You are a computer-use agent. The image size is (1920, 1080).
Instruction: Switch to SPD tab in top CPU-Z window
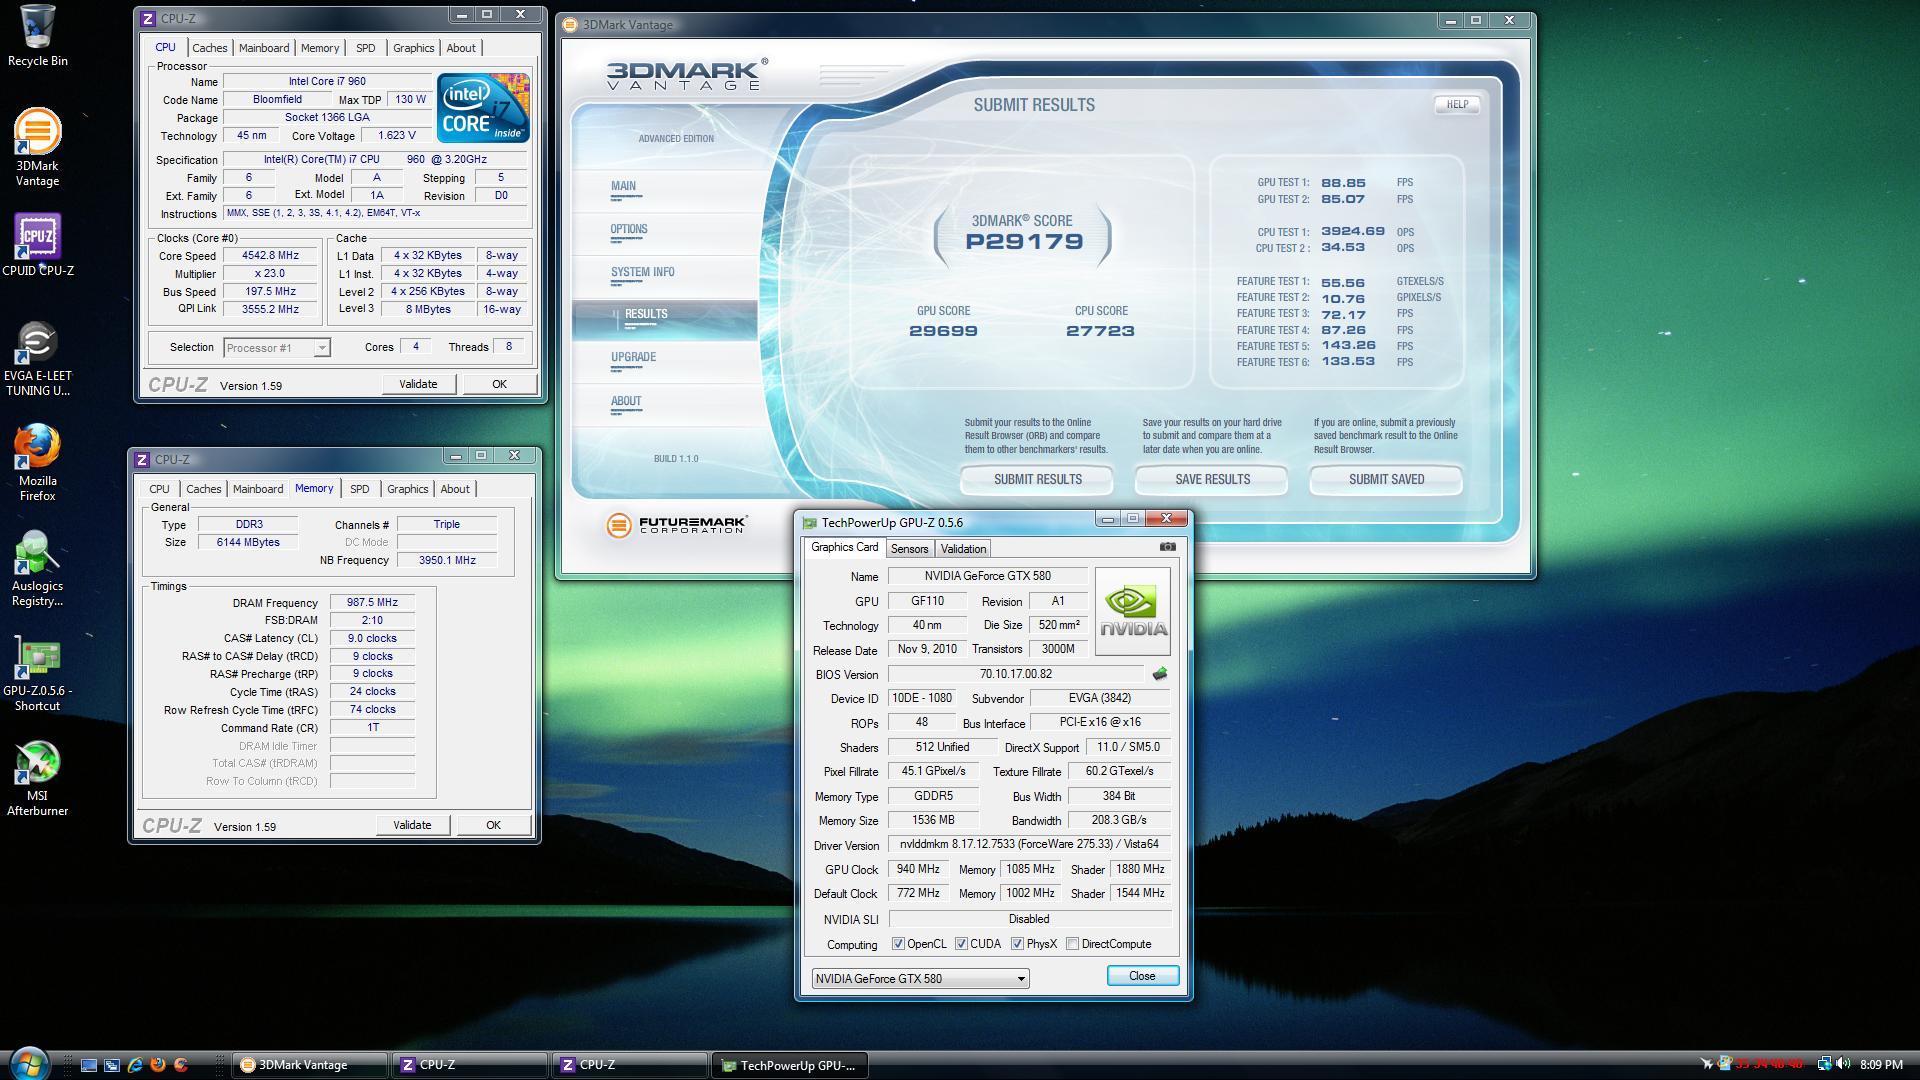point(366,48)
